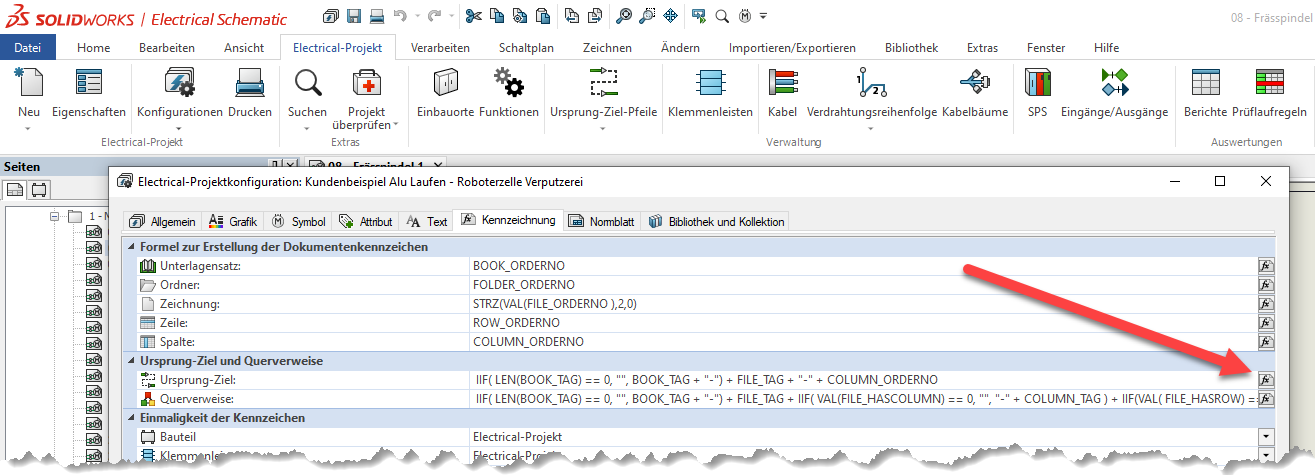Viewport: 1315px width, 475px height.
Task: Click the SPS icon in the ribbon
Action: (1038, 92)
